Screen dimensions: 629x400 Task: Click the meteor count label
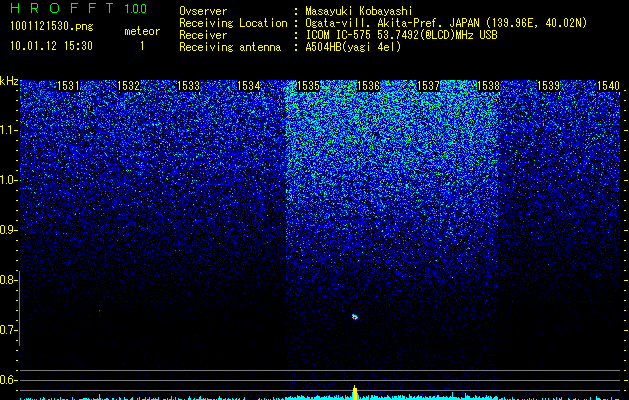pyautogui.click(x=142, y=31)
